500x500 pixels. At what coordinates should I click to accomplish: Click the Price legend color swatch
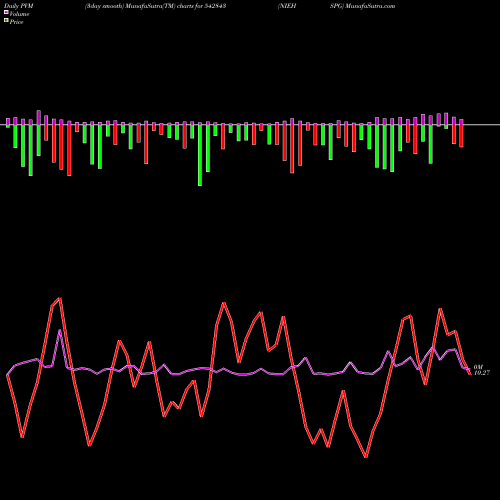click(6, 21)
